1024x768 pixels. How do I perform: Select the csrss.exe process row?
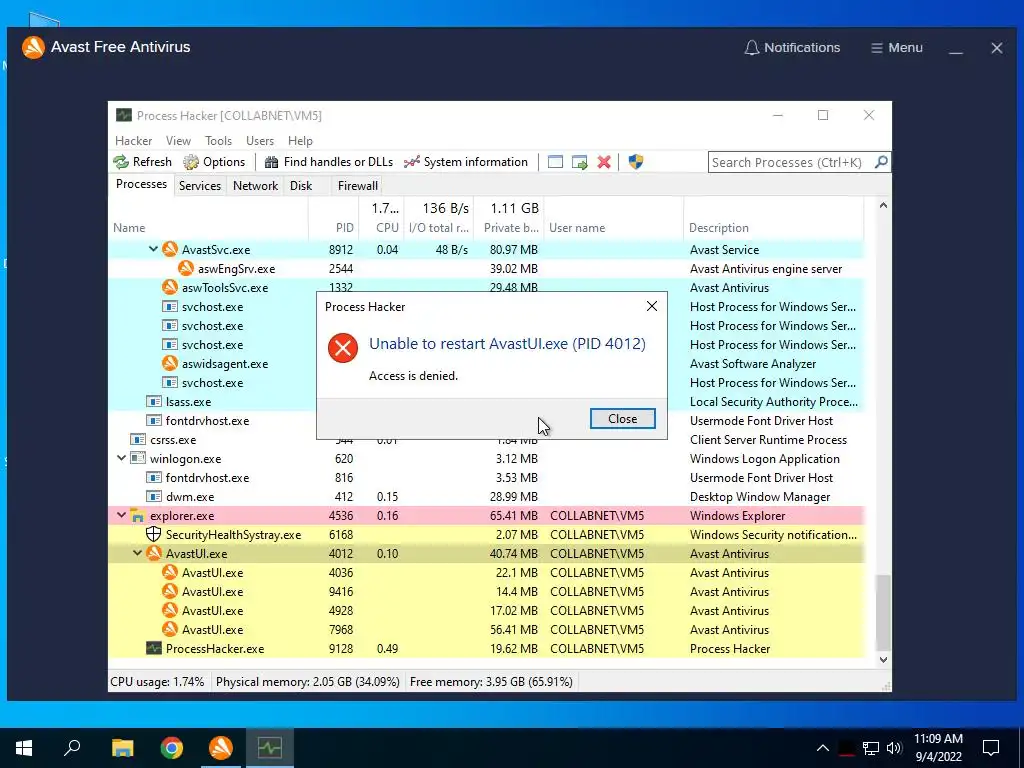click(x=486, y=440)
